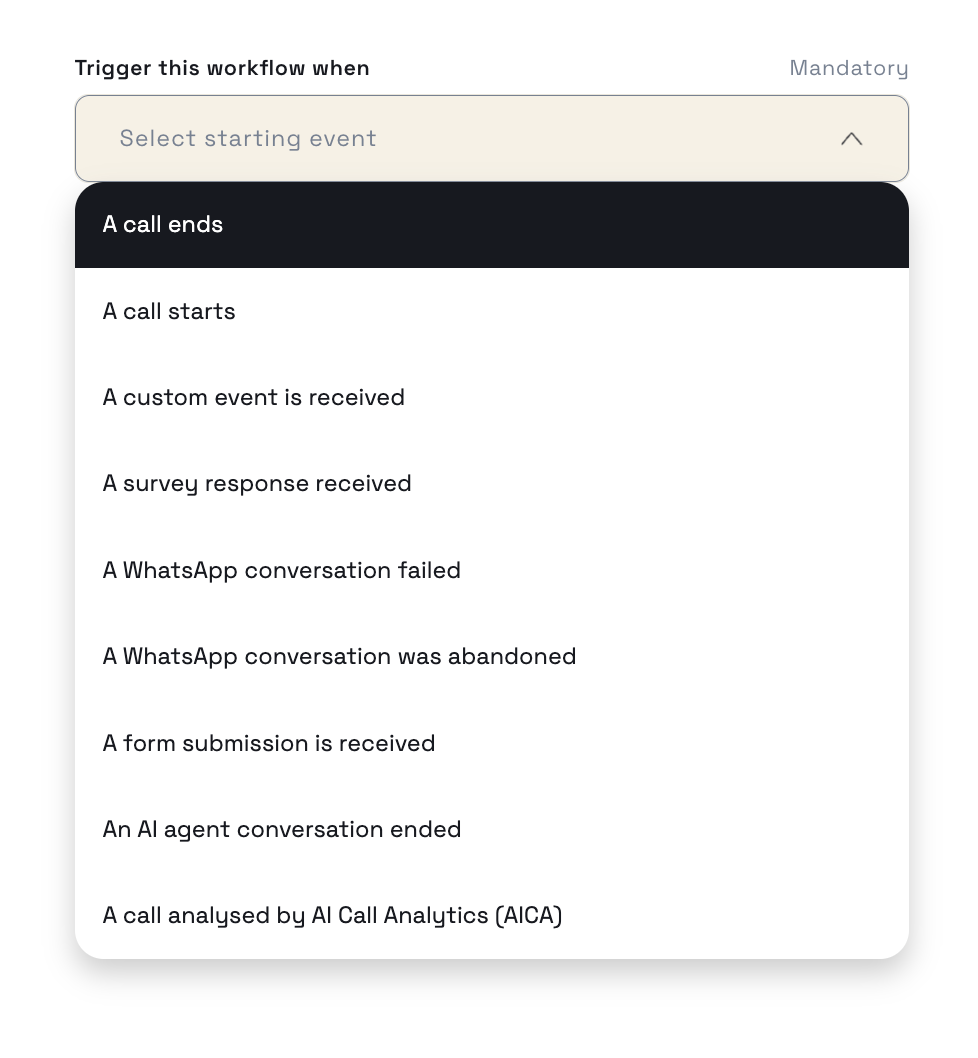The image size is (978, 1058).
Task: Select 'A survey response received' event
Action: [x=491, y=484]
